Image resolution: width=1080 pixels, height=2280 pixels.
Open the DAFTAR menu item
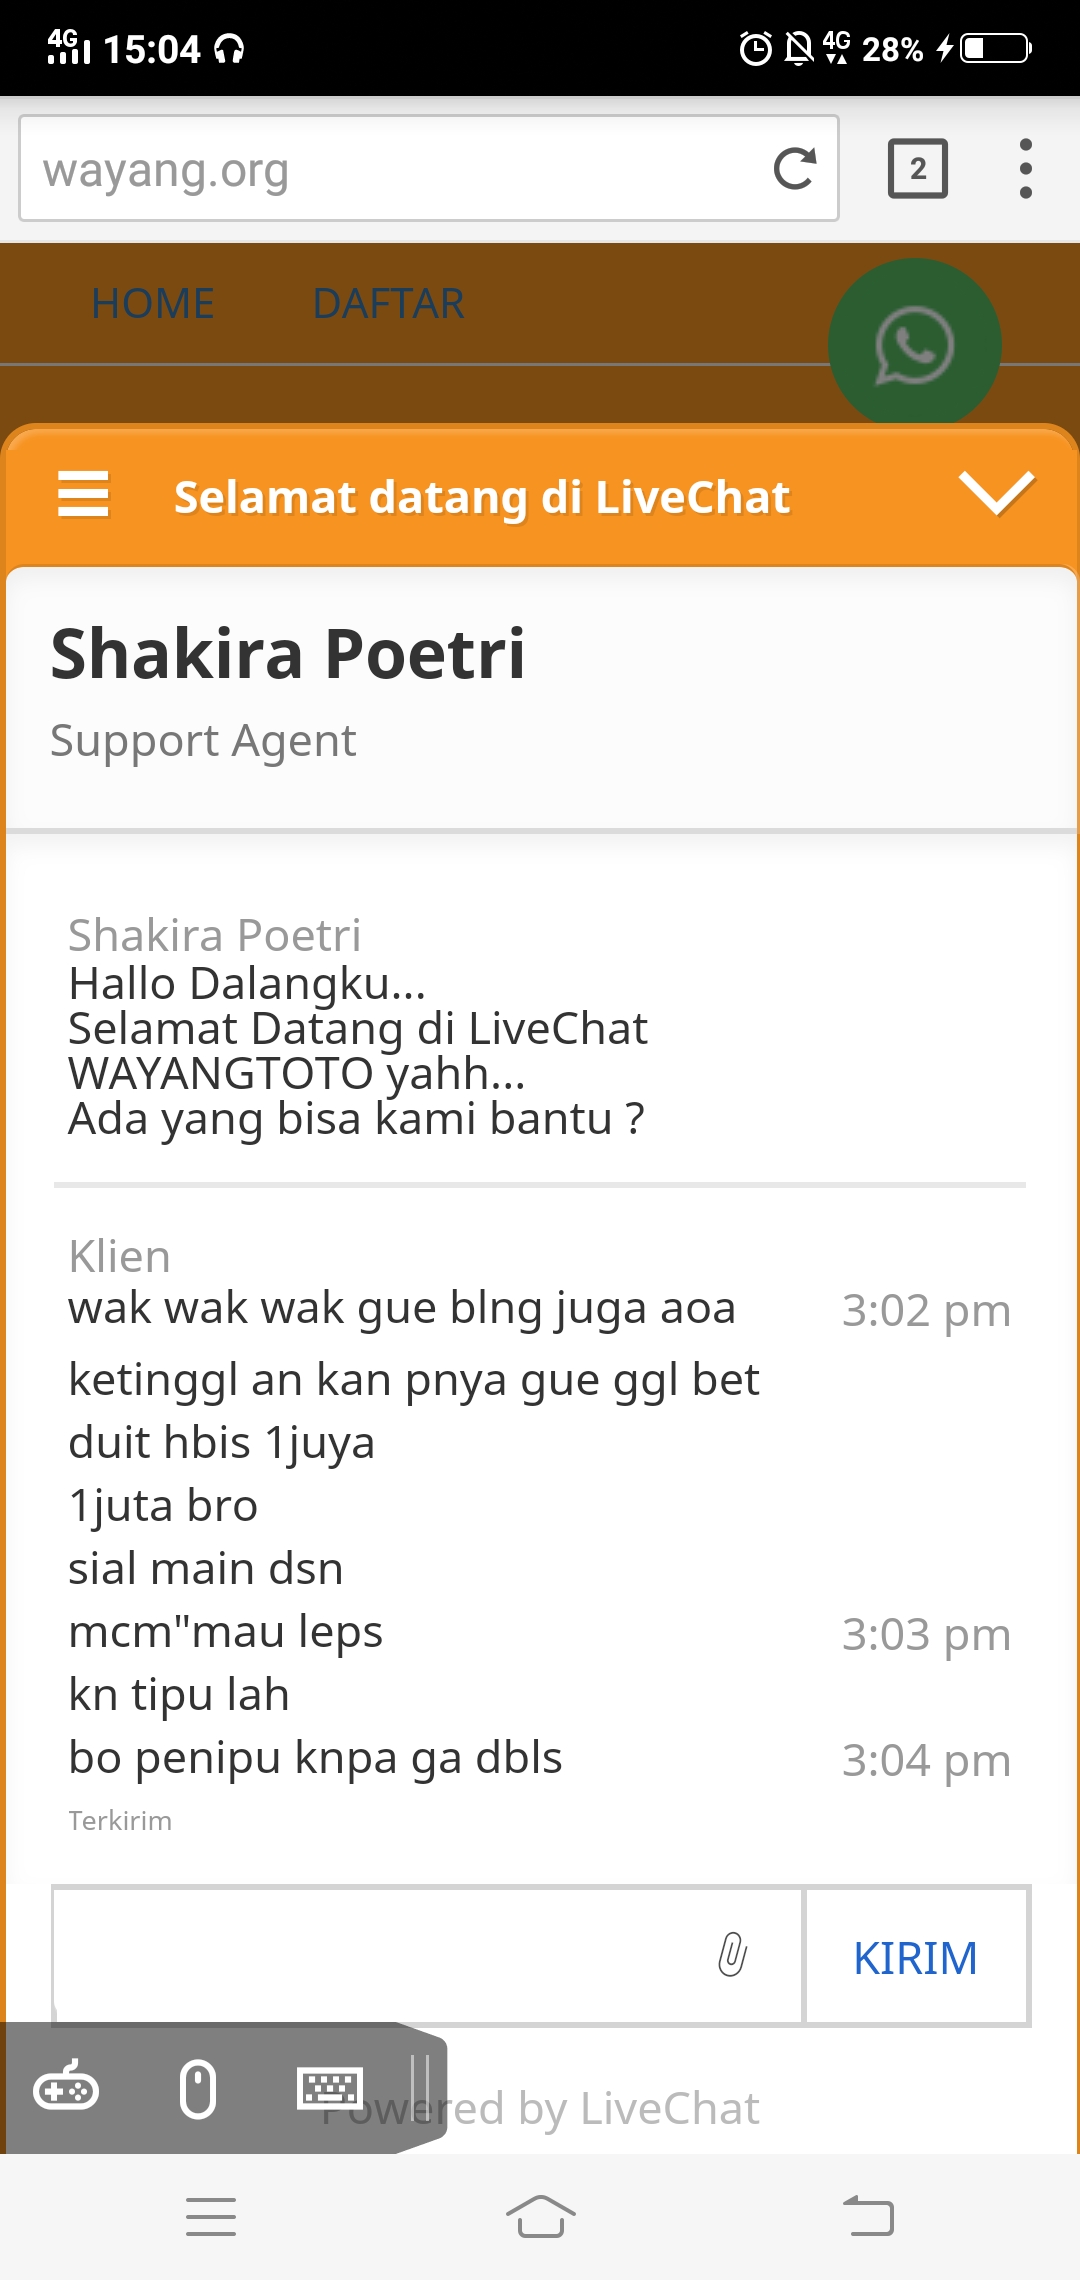click(x=388, y=303)
